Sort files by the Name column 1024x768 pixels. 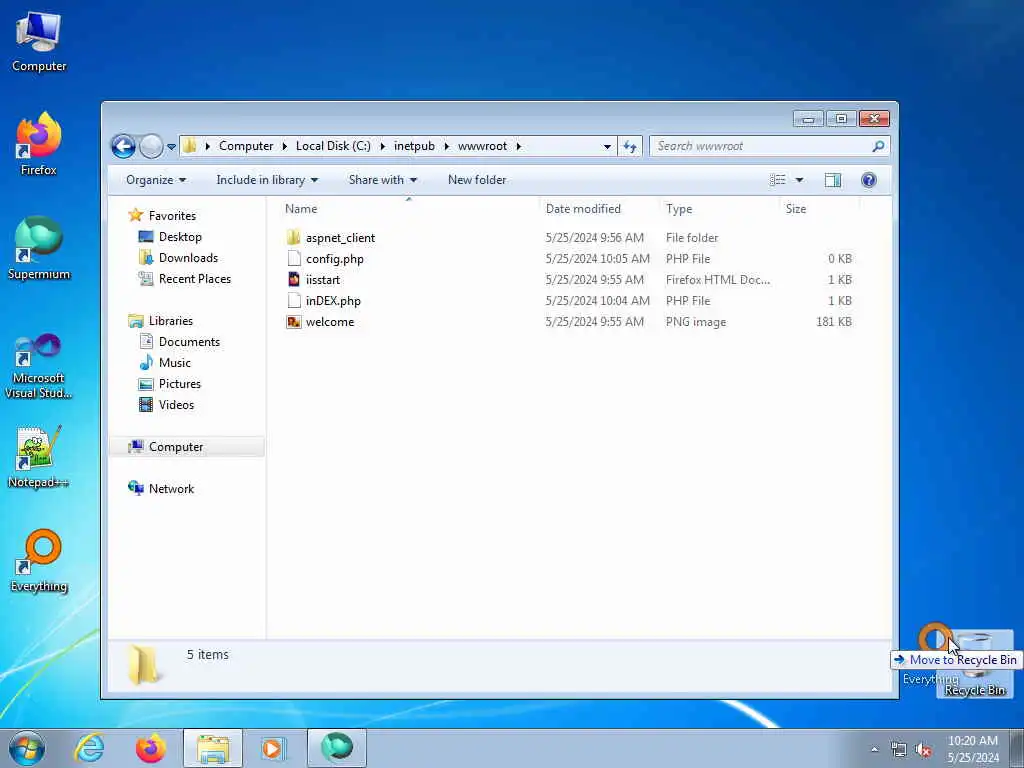tap(409, 209)
